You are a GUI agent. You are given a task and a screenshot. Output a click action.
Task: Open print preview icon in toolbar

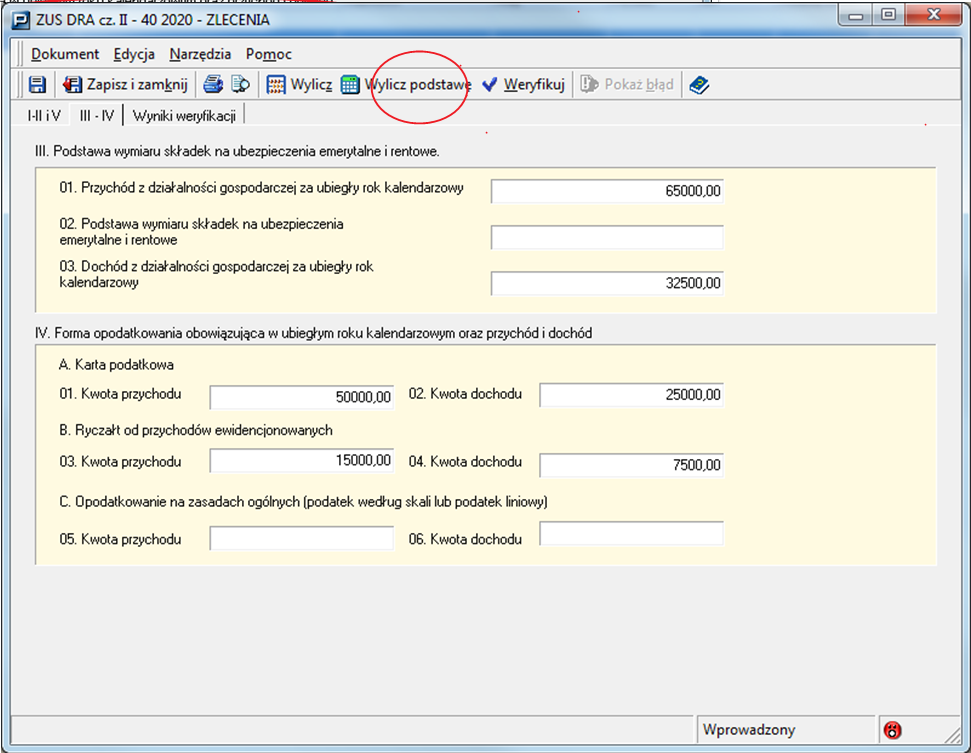(240, 85)
